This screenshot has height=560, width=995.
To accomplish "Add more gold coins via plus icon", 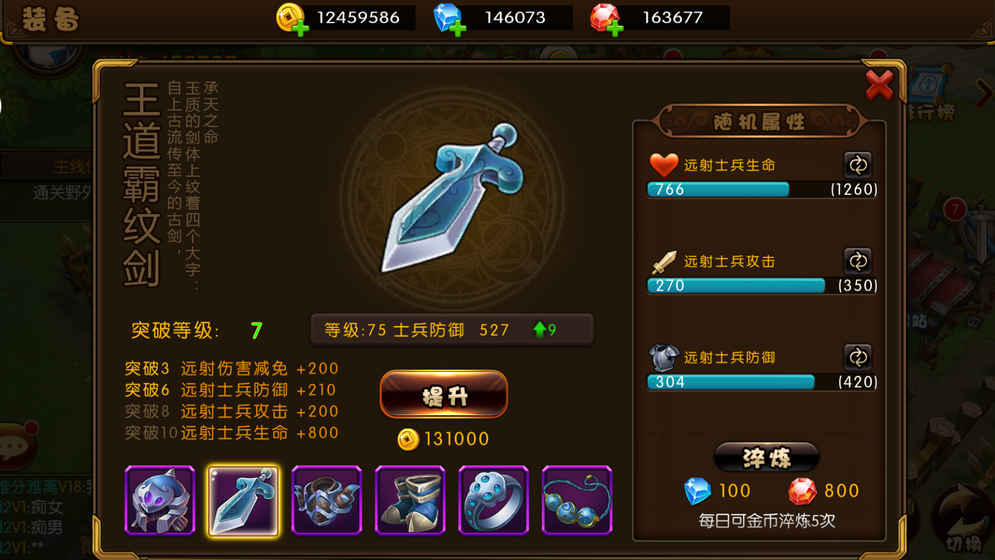I will 301,29.
